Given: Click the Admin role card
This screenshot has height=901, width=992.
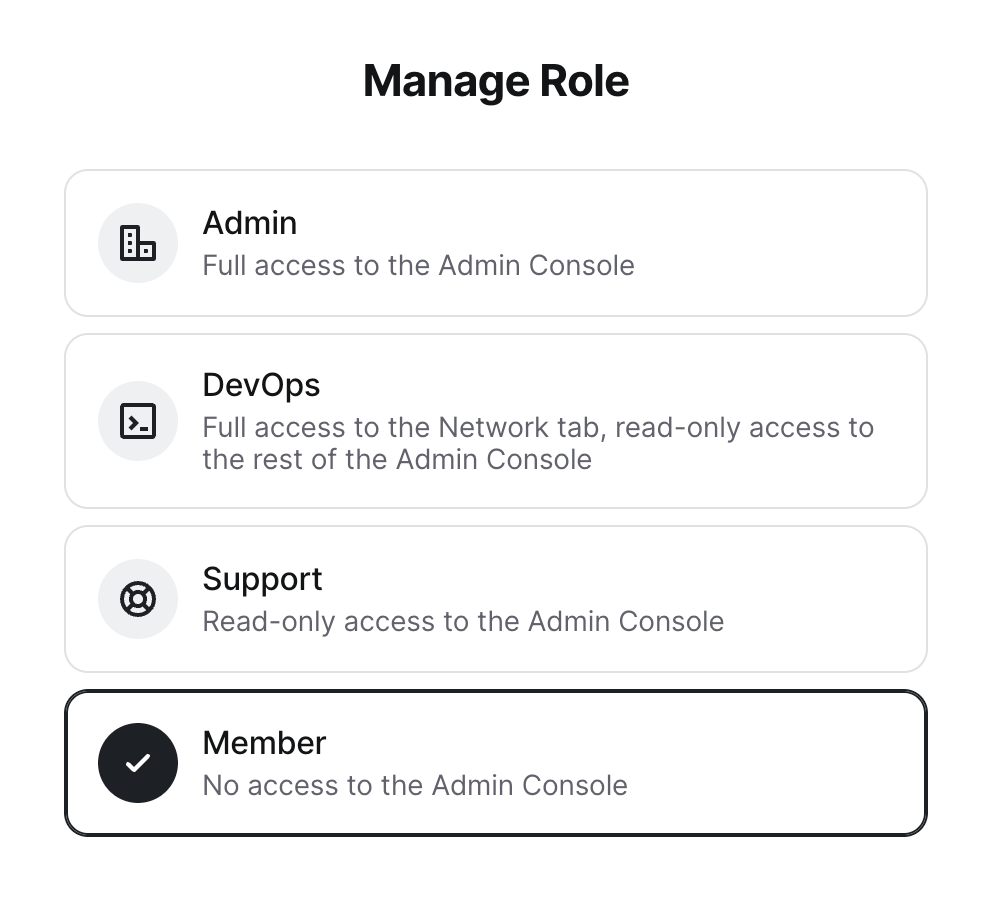Looking at the screenshot, I should (x=496, y=242).
